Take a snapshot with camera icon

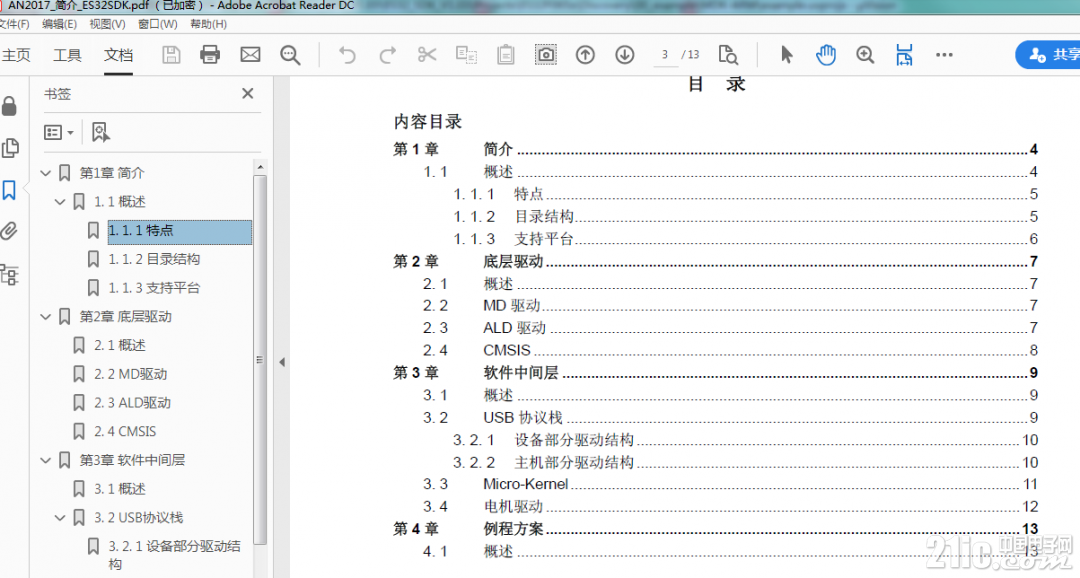pos(546,54)
